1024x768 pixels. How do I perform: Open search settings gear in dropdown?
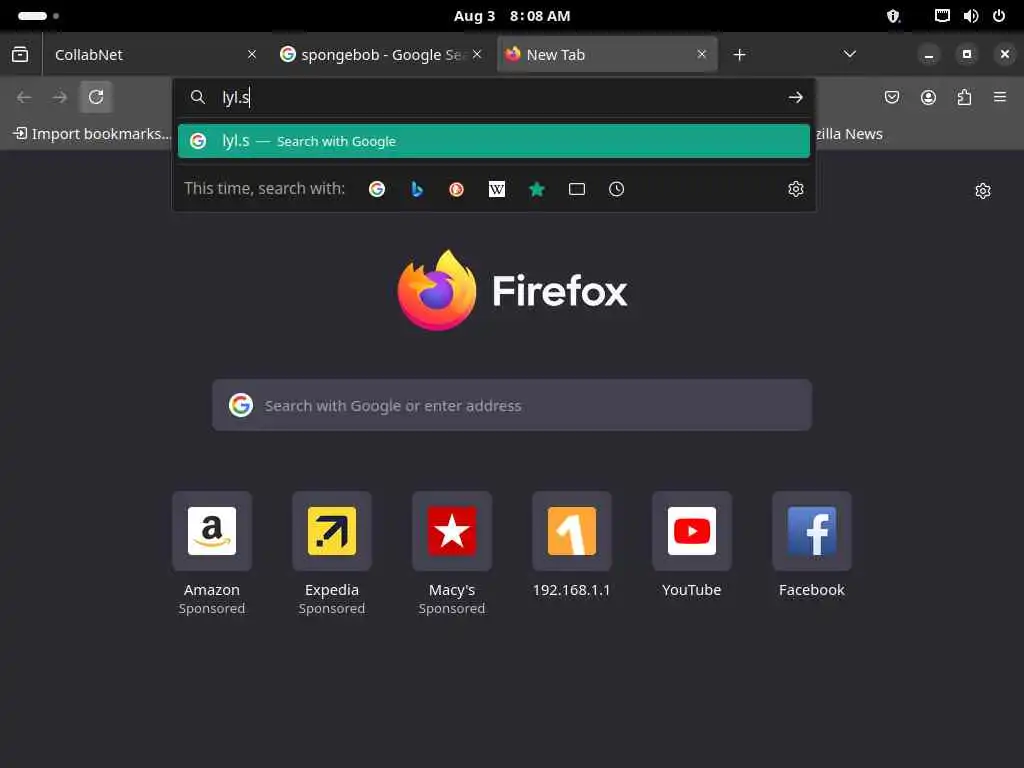click(x=795, y=189)
